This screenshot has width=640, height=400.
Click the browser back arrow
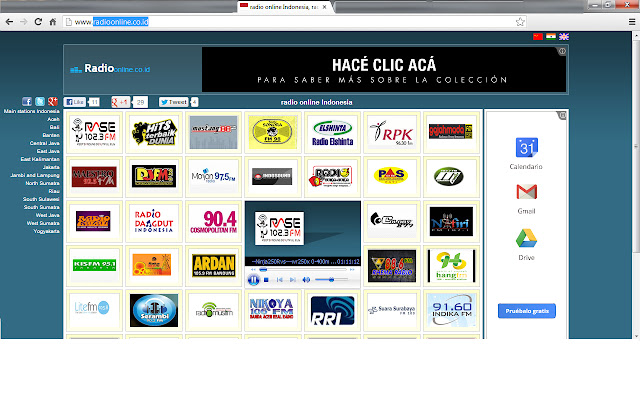(9, 22)
